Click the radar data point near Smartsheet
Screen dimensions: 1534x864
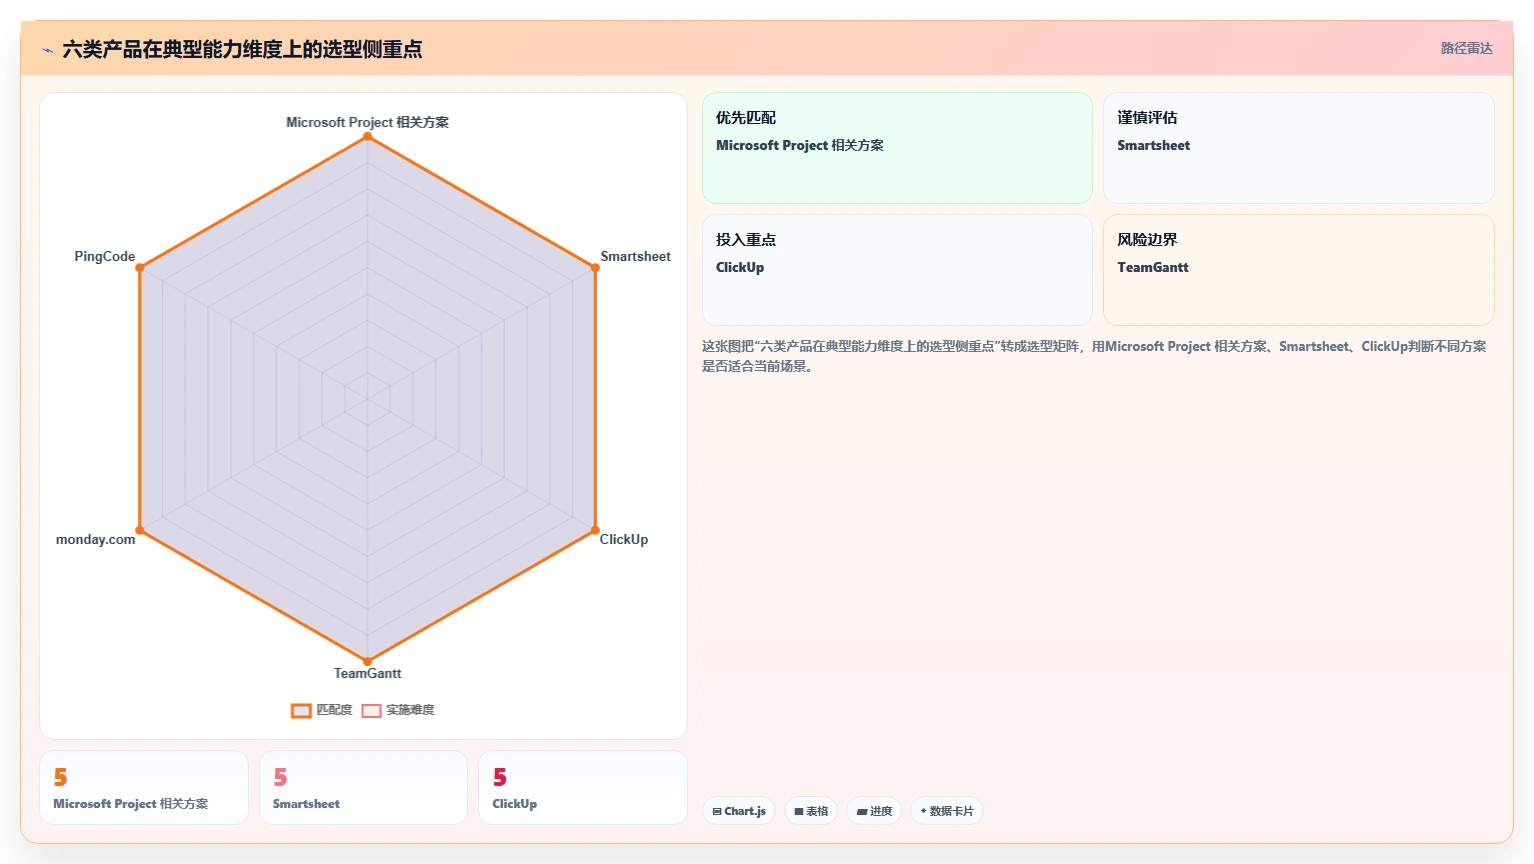595,267
